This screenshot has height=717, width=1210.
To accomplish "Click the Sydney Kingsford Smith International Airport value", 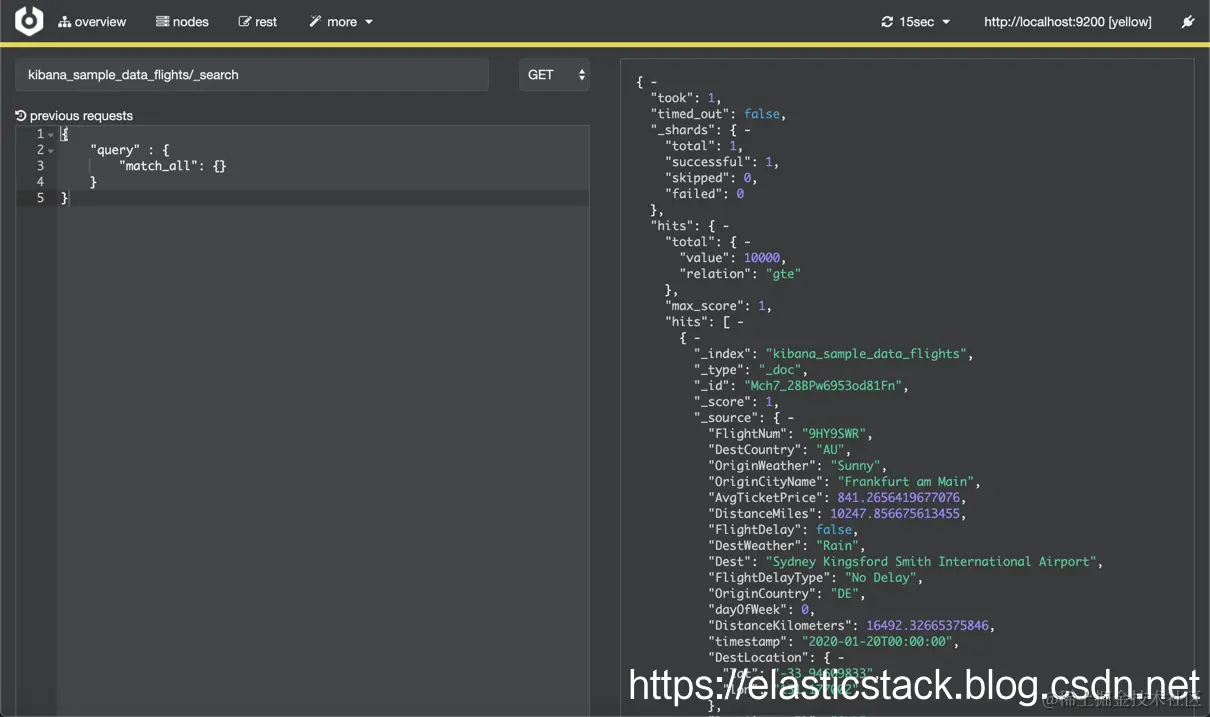I will [931, 562].
